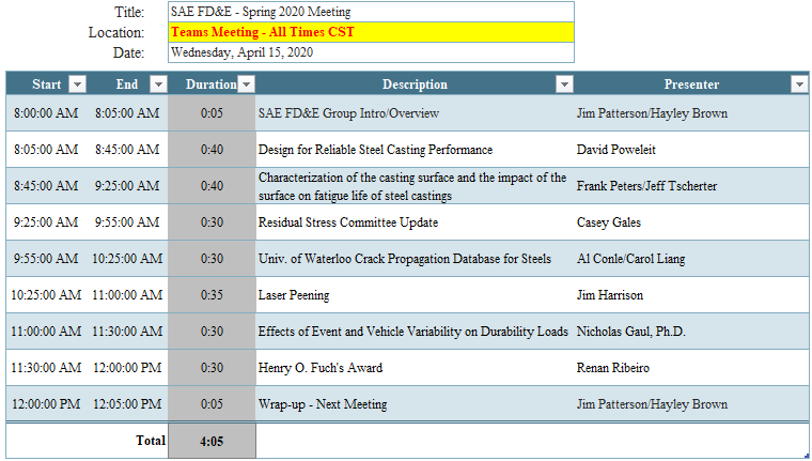Click the Wrap-up - Next Meeting cell
The image size is (812, 461).
coord(414,404)
